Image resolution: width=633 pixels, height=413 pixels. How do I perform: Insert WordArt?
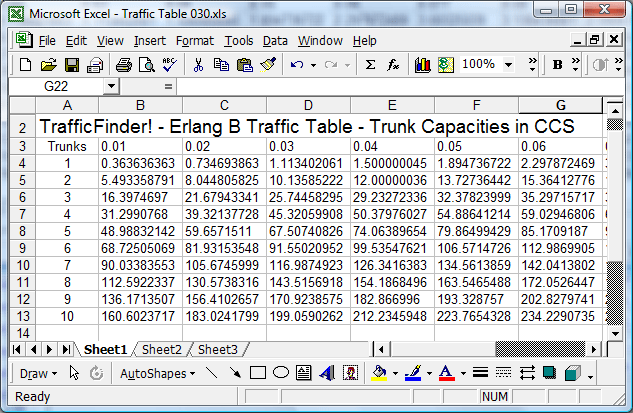(x=327, y=373)
